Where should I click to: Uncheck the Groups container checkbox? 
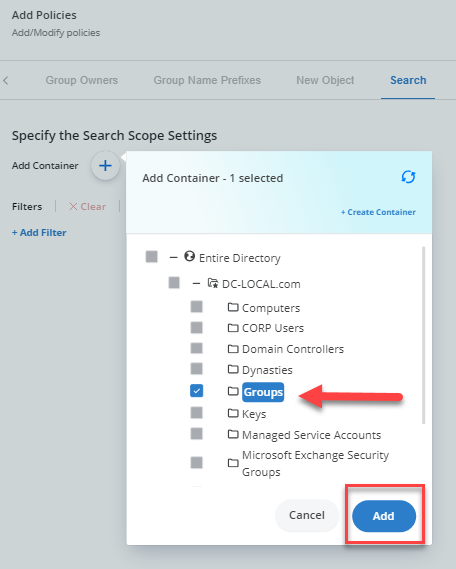coord(197,391)
